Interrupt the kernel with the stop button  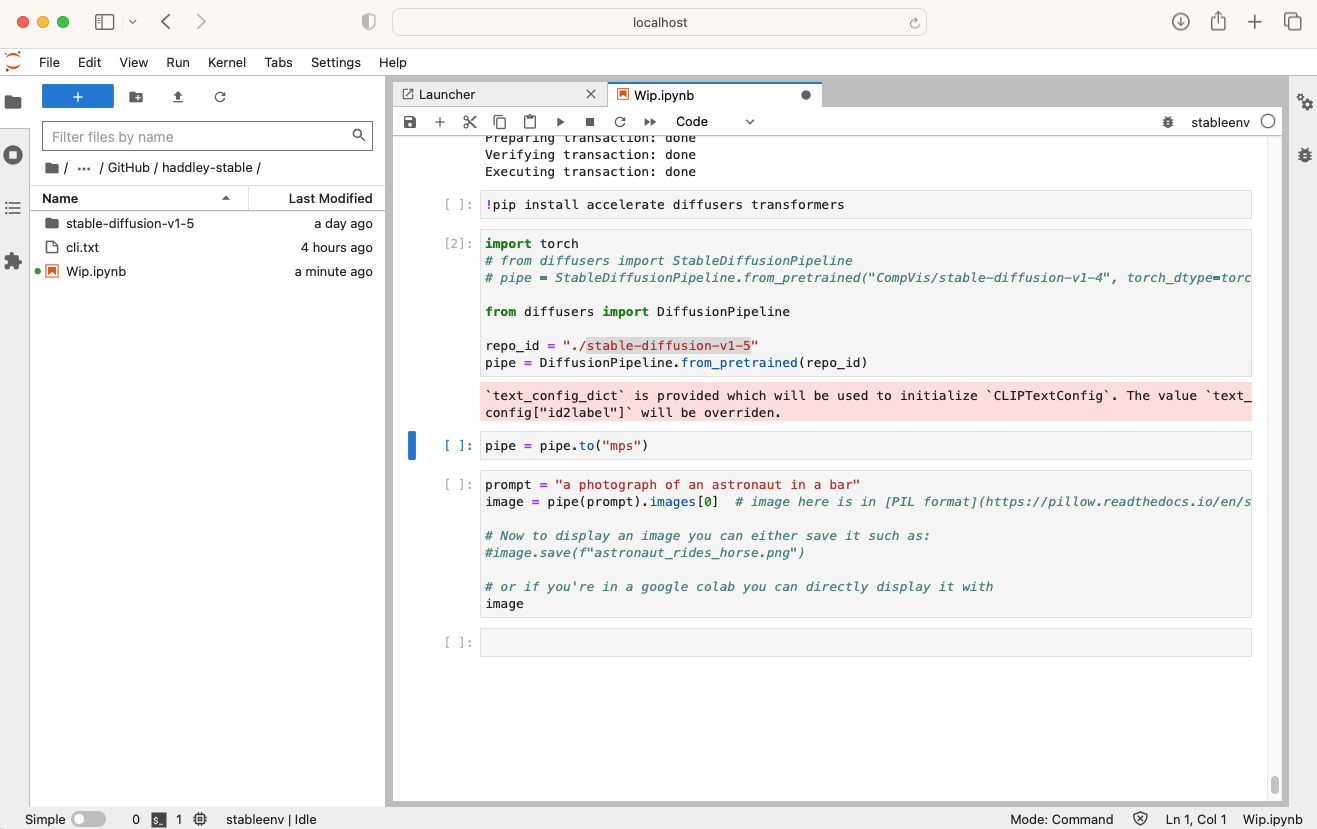point(590,122)
